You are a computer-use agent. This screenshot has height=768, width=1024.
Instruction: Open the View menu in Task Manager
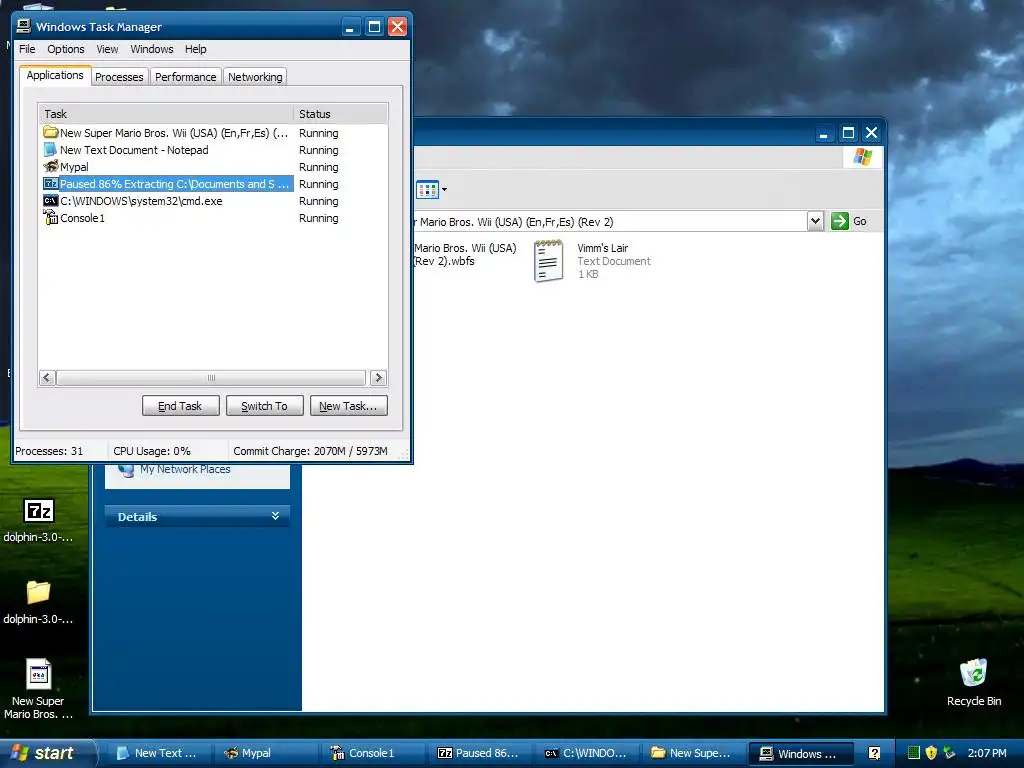click(107, 49)
